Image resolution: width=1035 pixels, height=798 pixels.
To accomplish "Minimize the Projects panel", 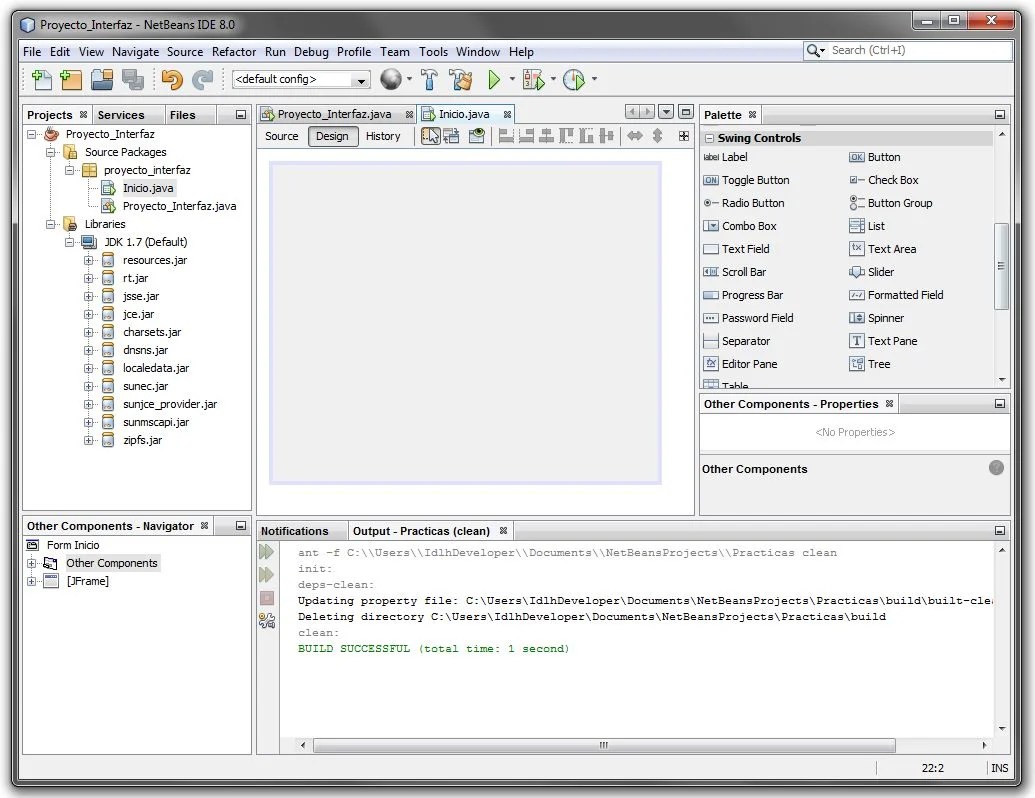I will [240, 114].
